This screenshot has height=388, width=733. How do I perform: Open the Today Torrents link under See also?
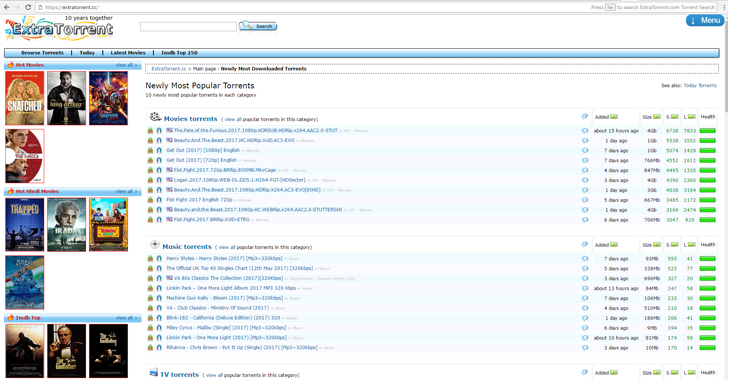[x=700, y=86]
